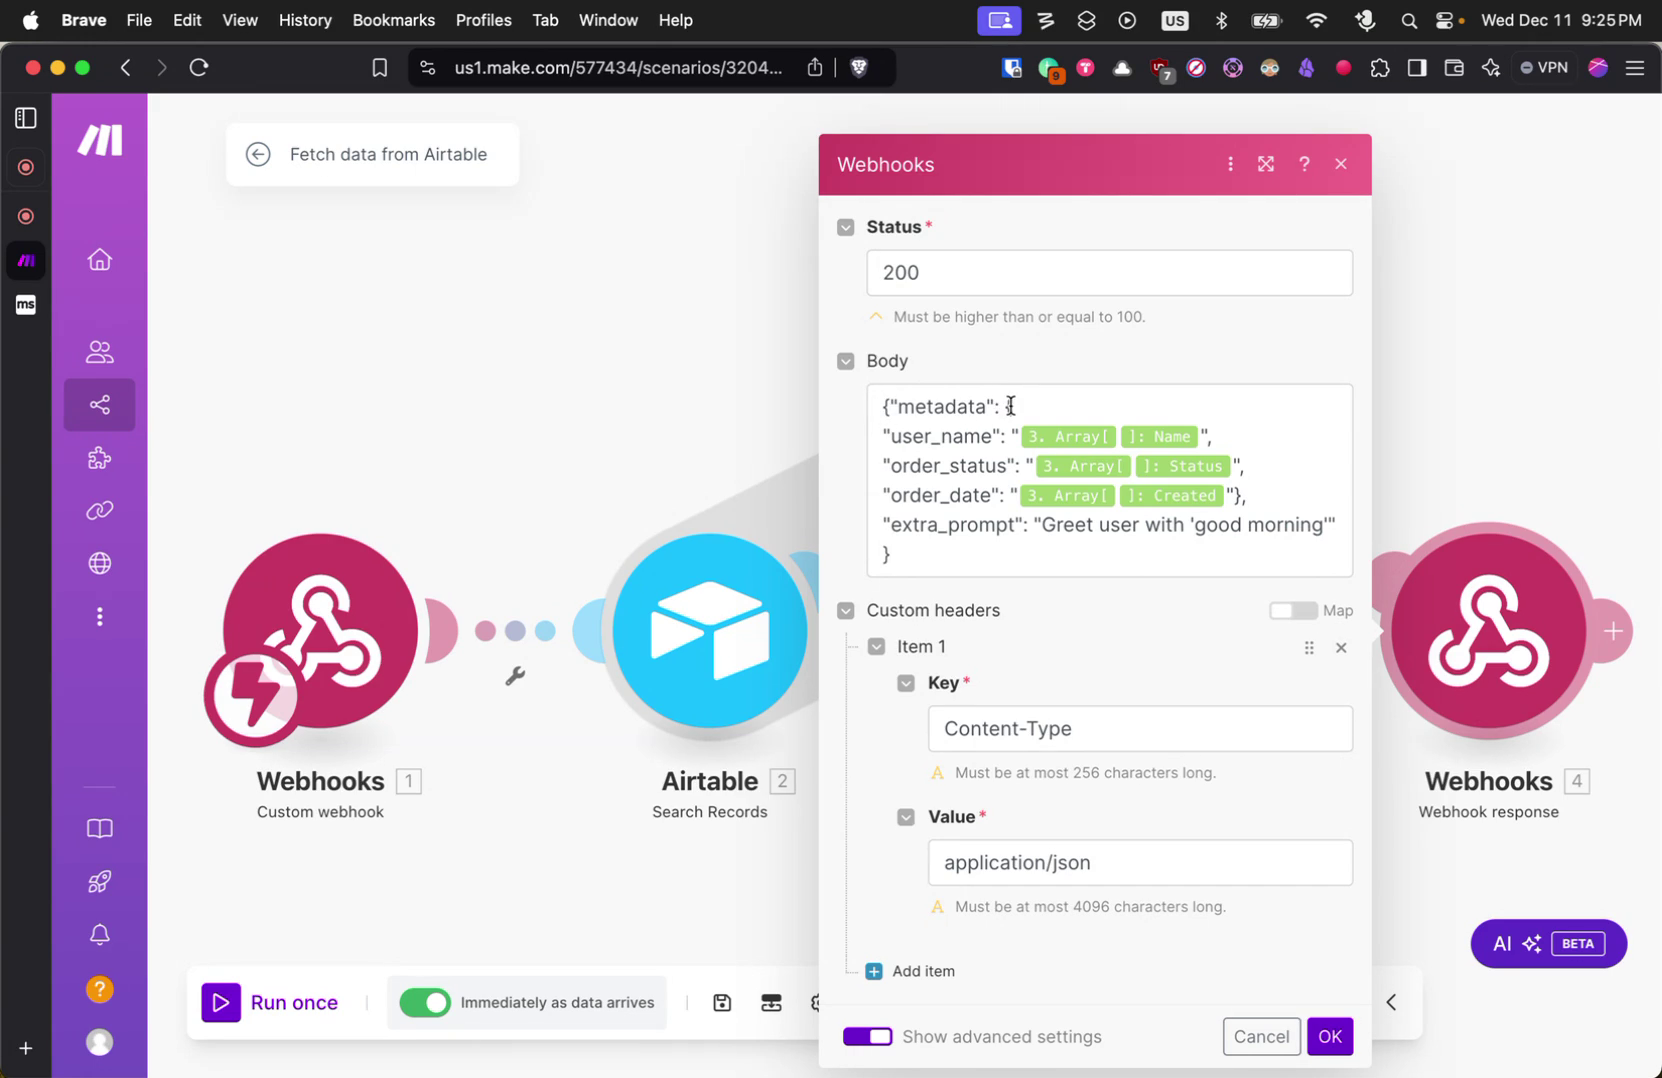Open the Bookmarks menu
The width and height of the screenshot is (1662, 1078).
pos(393,20)
